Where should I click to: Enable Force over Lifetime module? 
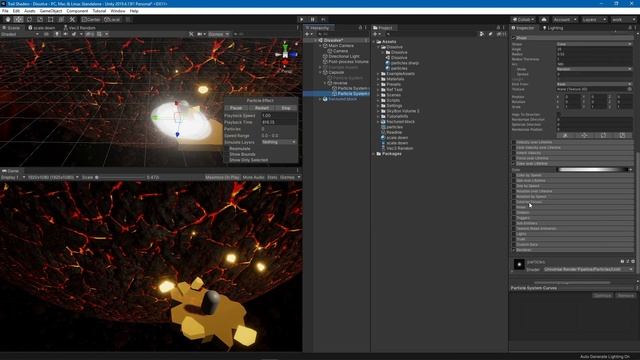514,158
